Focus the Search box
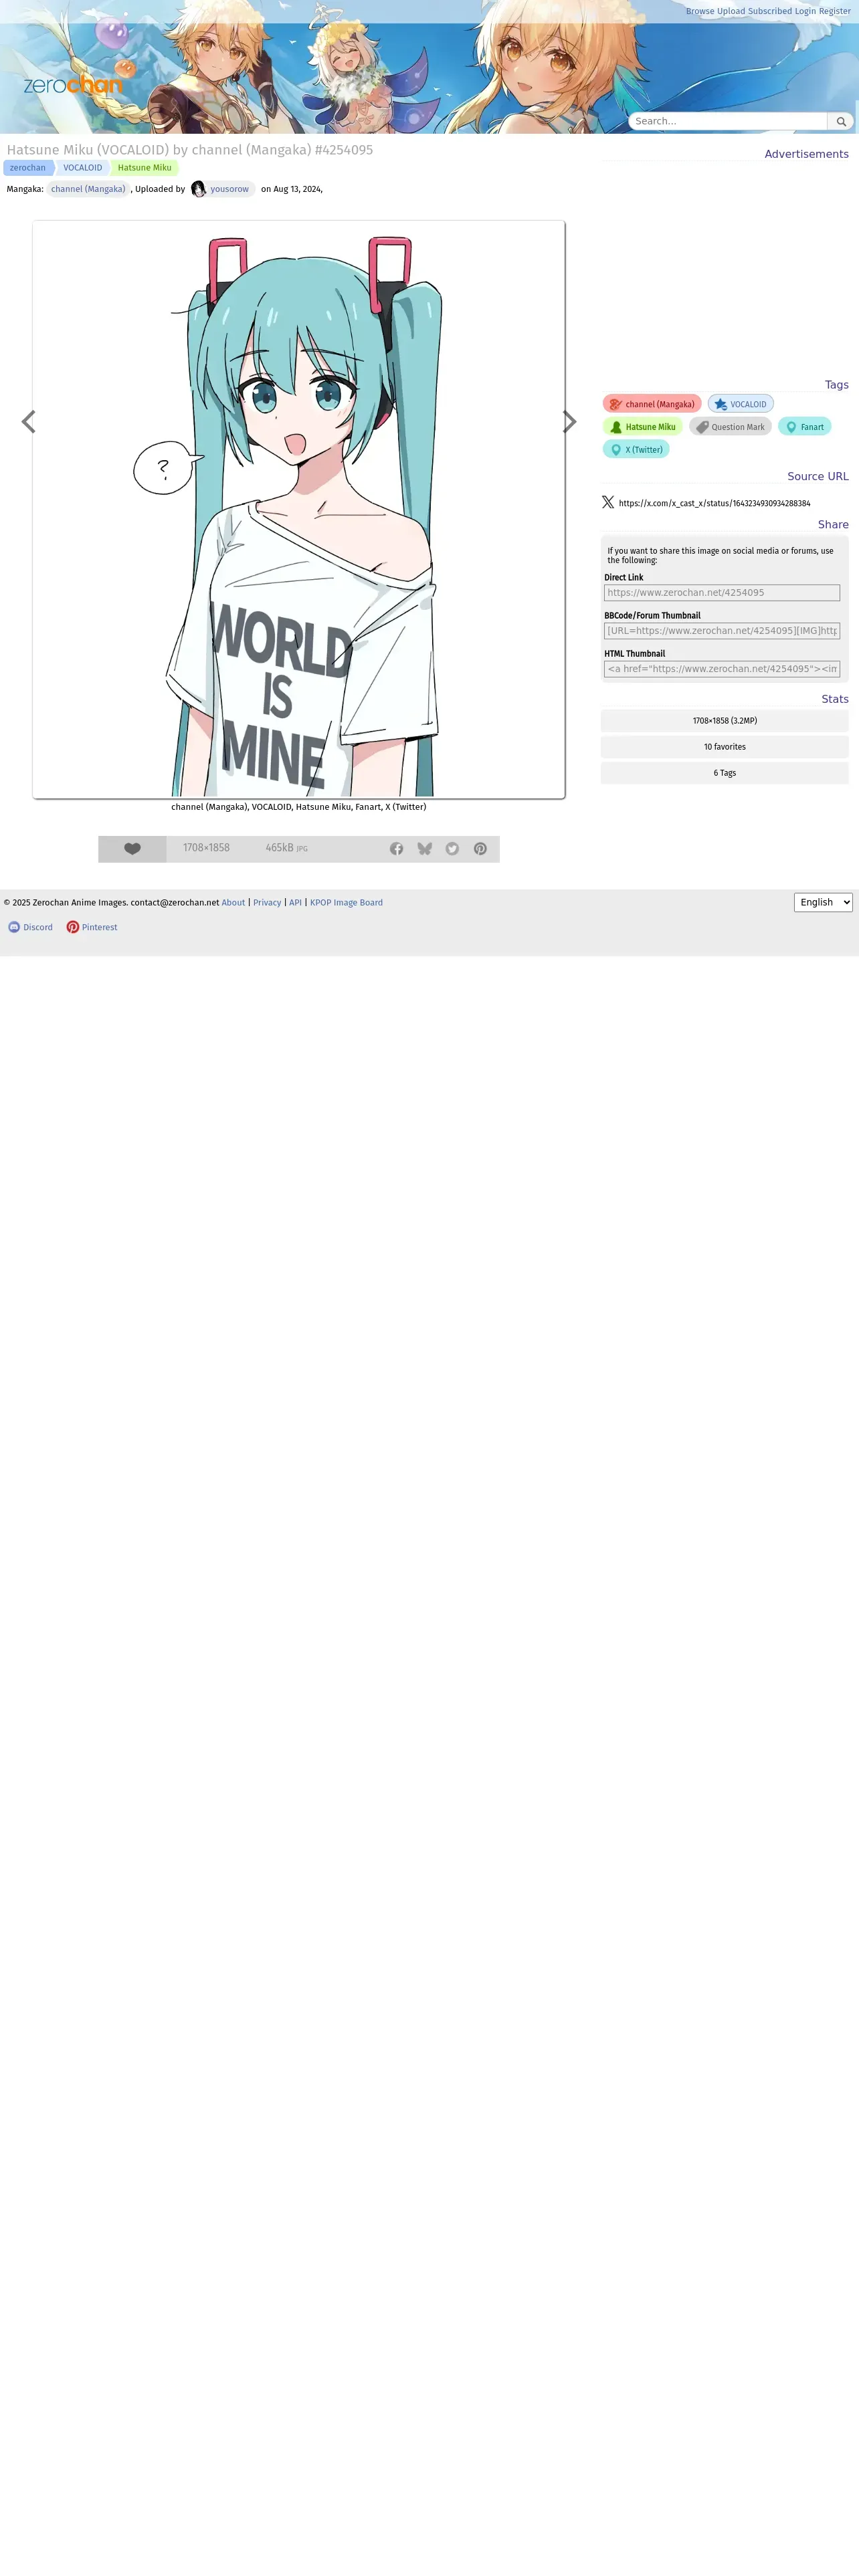Image resolution: width=859 pixels, height=2576 pixels. (x=728, y=121)
